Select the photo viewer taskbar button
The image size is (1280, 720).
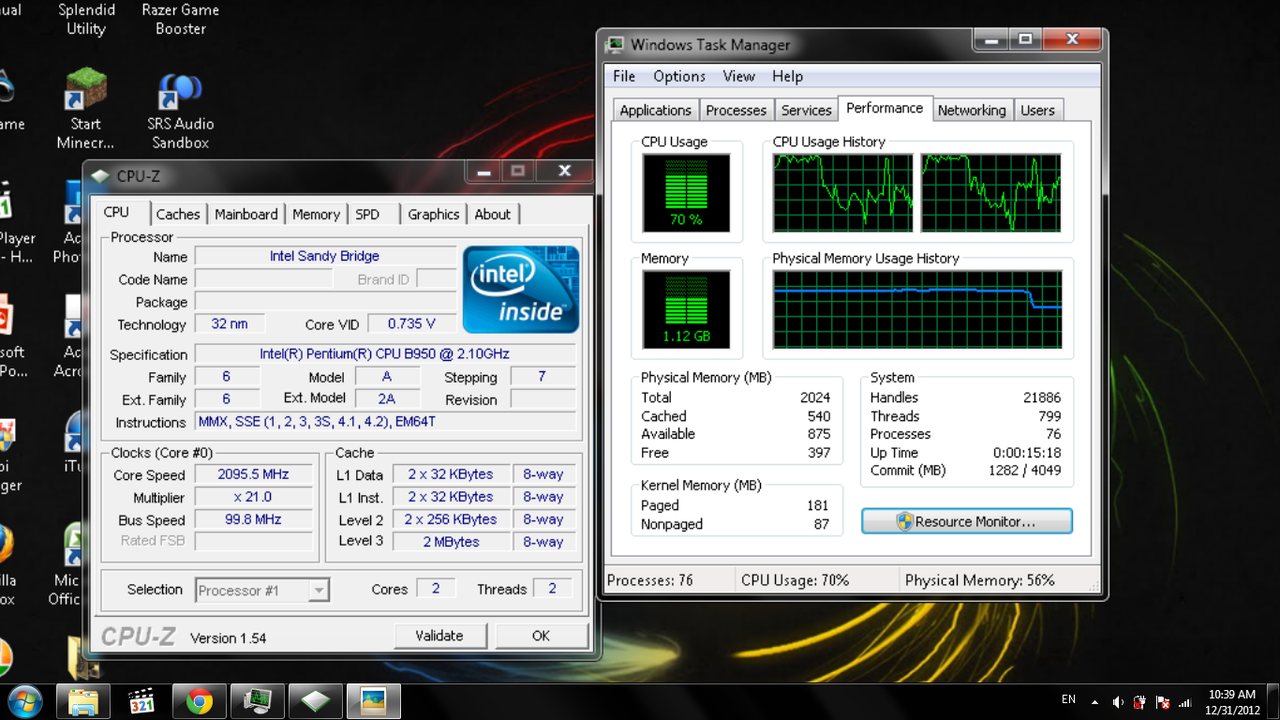click(373, 701)
